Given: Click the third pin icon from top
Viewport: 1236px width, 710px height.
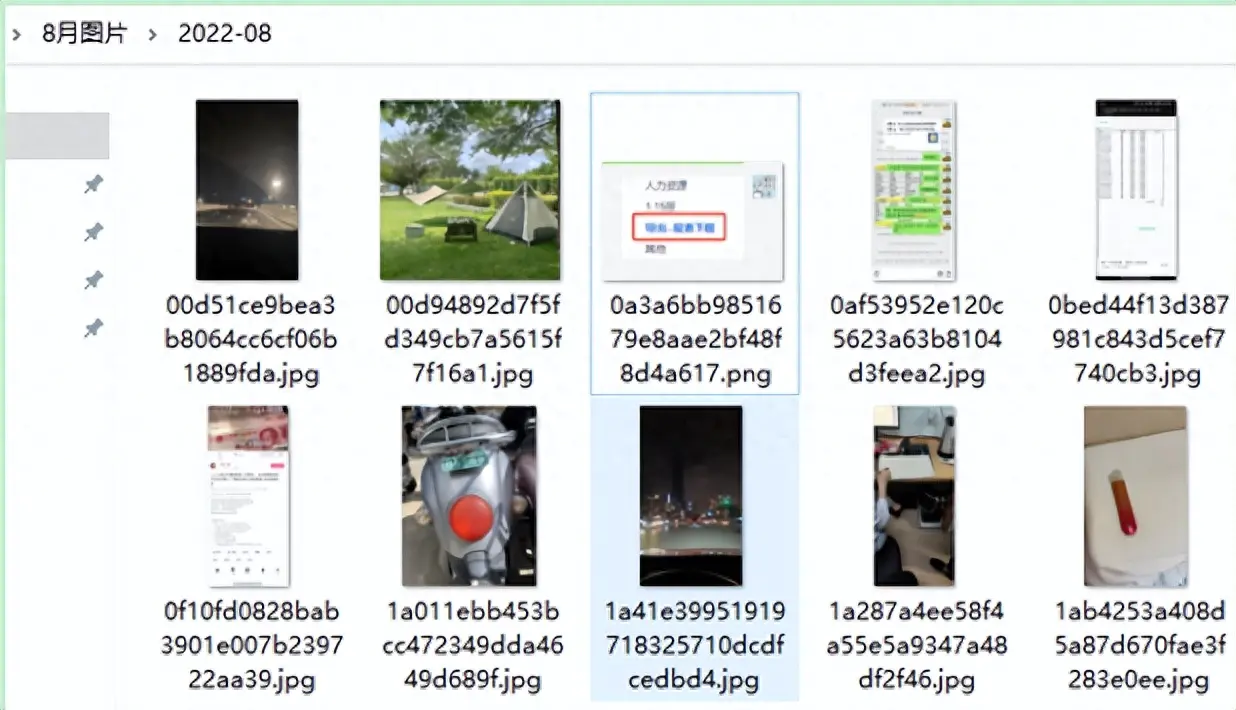Looking at the screenshot, I should (93, 280).
